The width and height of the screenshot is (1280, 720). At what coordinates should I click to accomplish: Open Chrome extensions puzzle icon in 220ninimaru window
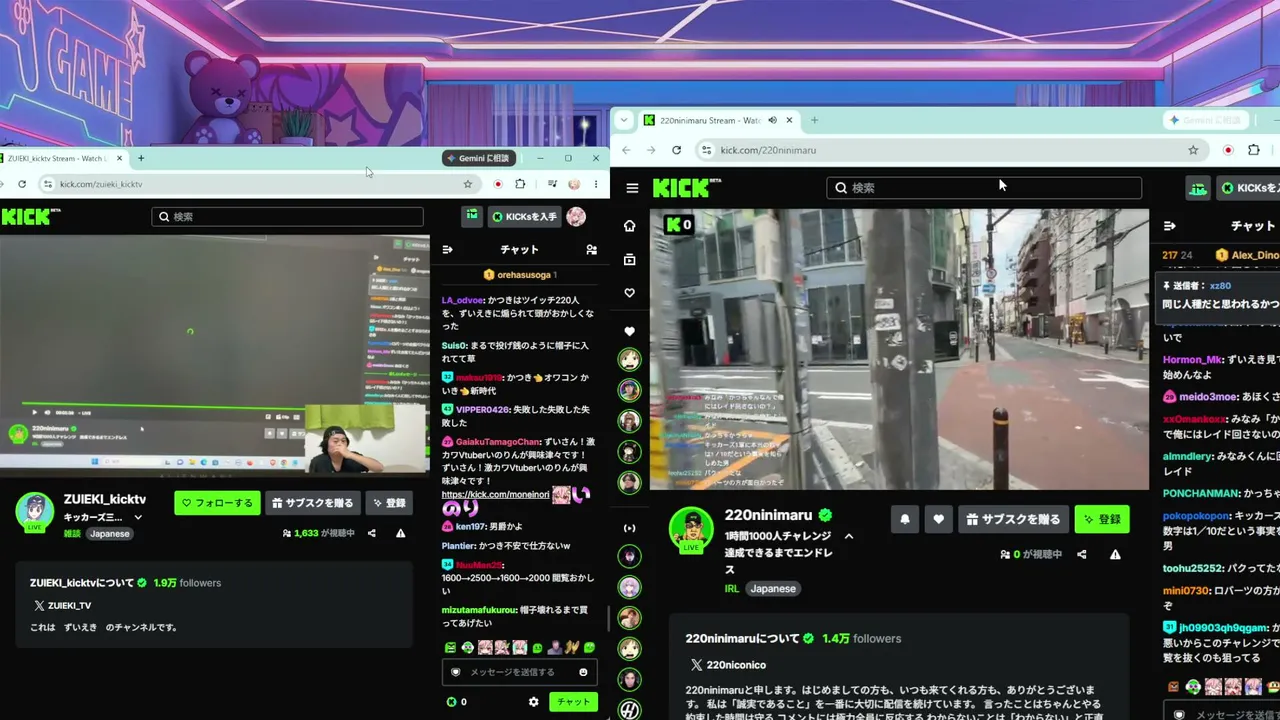pos(1254,150)
